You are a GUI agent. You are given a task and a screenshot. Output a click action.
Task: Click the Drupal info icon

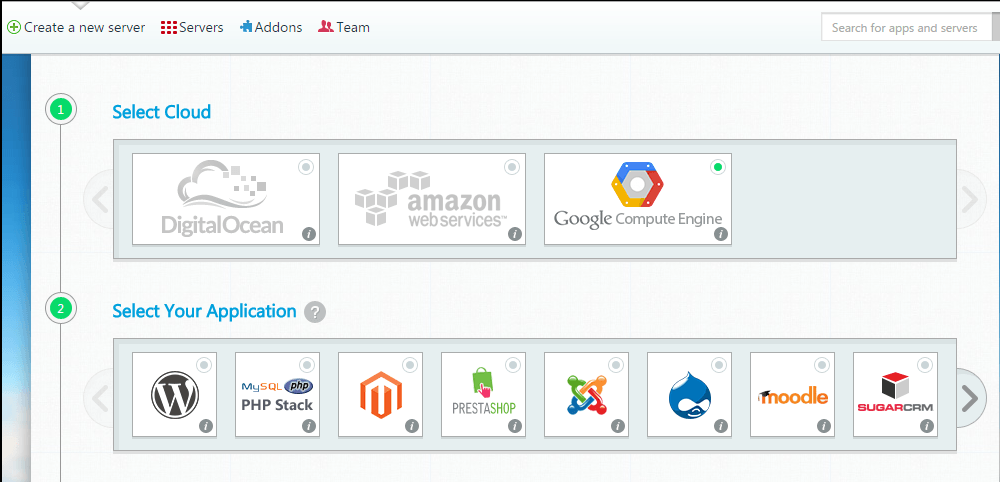click(x=721, y=426)
